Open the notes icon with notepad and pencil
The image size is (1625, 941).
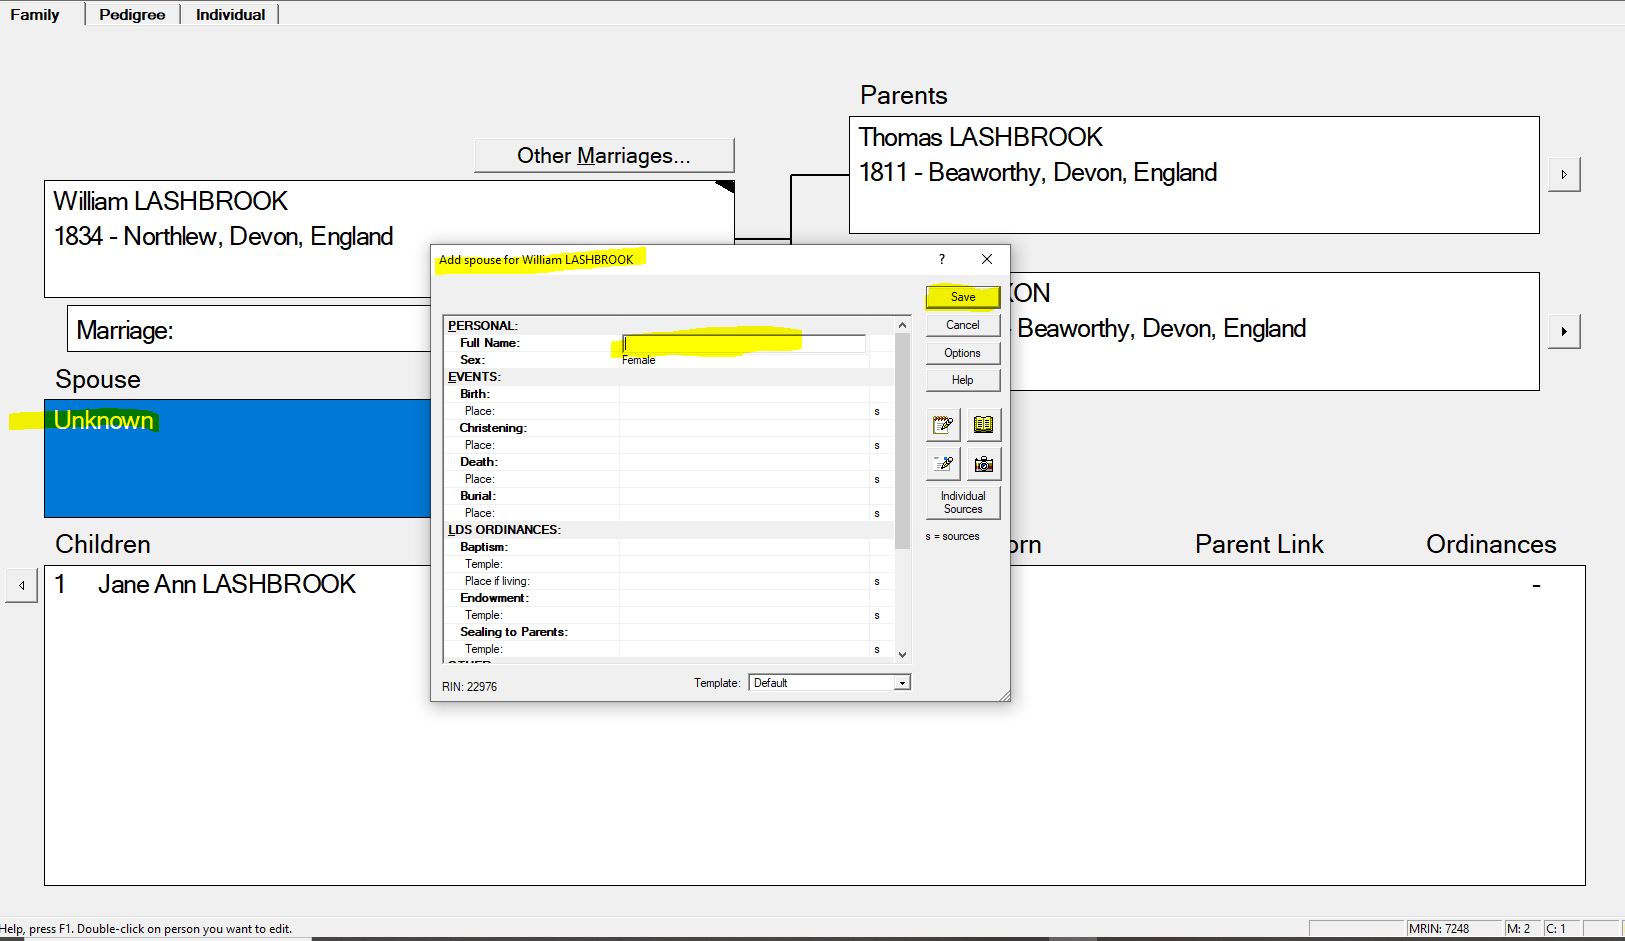point(943,425)
